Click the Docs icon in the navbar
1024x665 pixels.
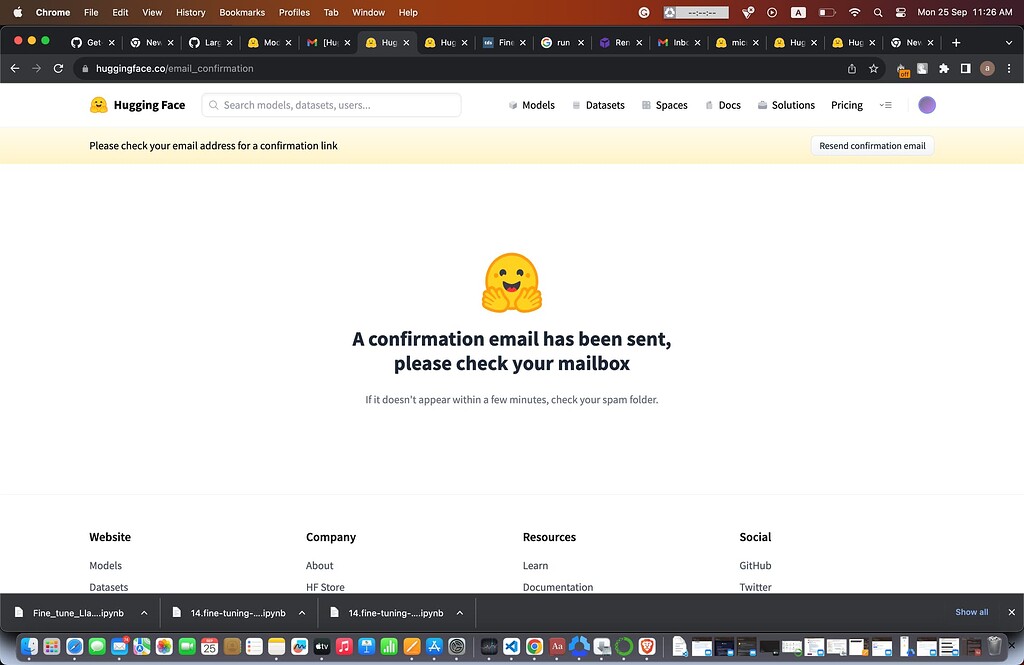pyautogui.click(x=711, y=104)
